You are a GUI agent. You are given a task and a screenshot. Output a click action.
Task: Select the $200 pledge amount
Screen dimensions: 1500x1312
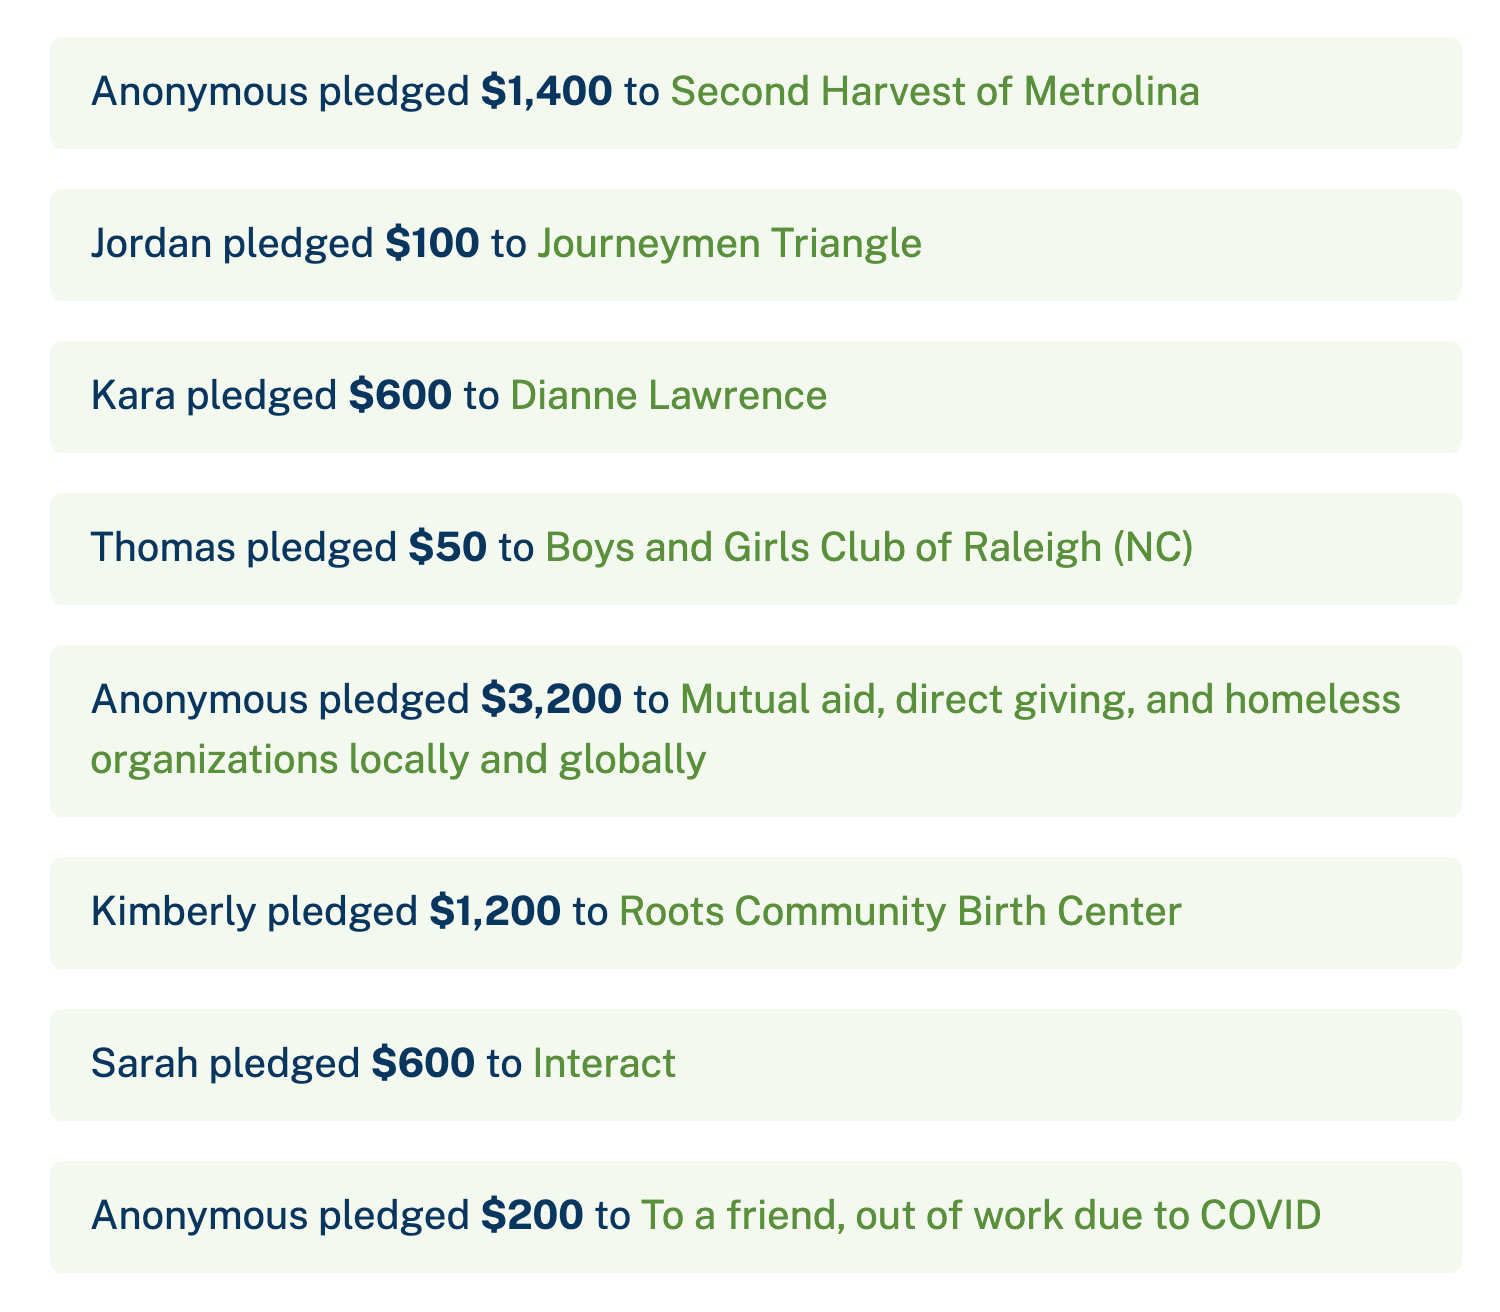[532, 1216]
